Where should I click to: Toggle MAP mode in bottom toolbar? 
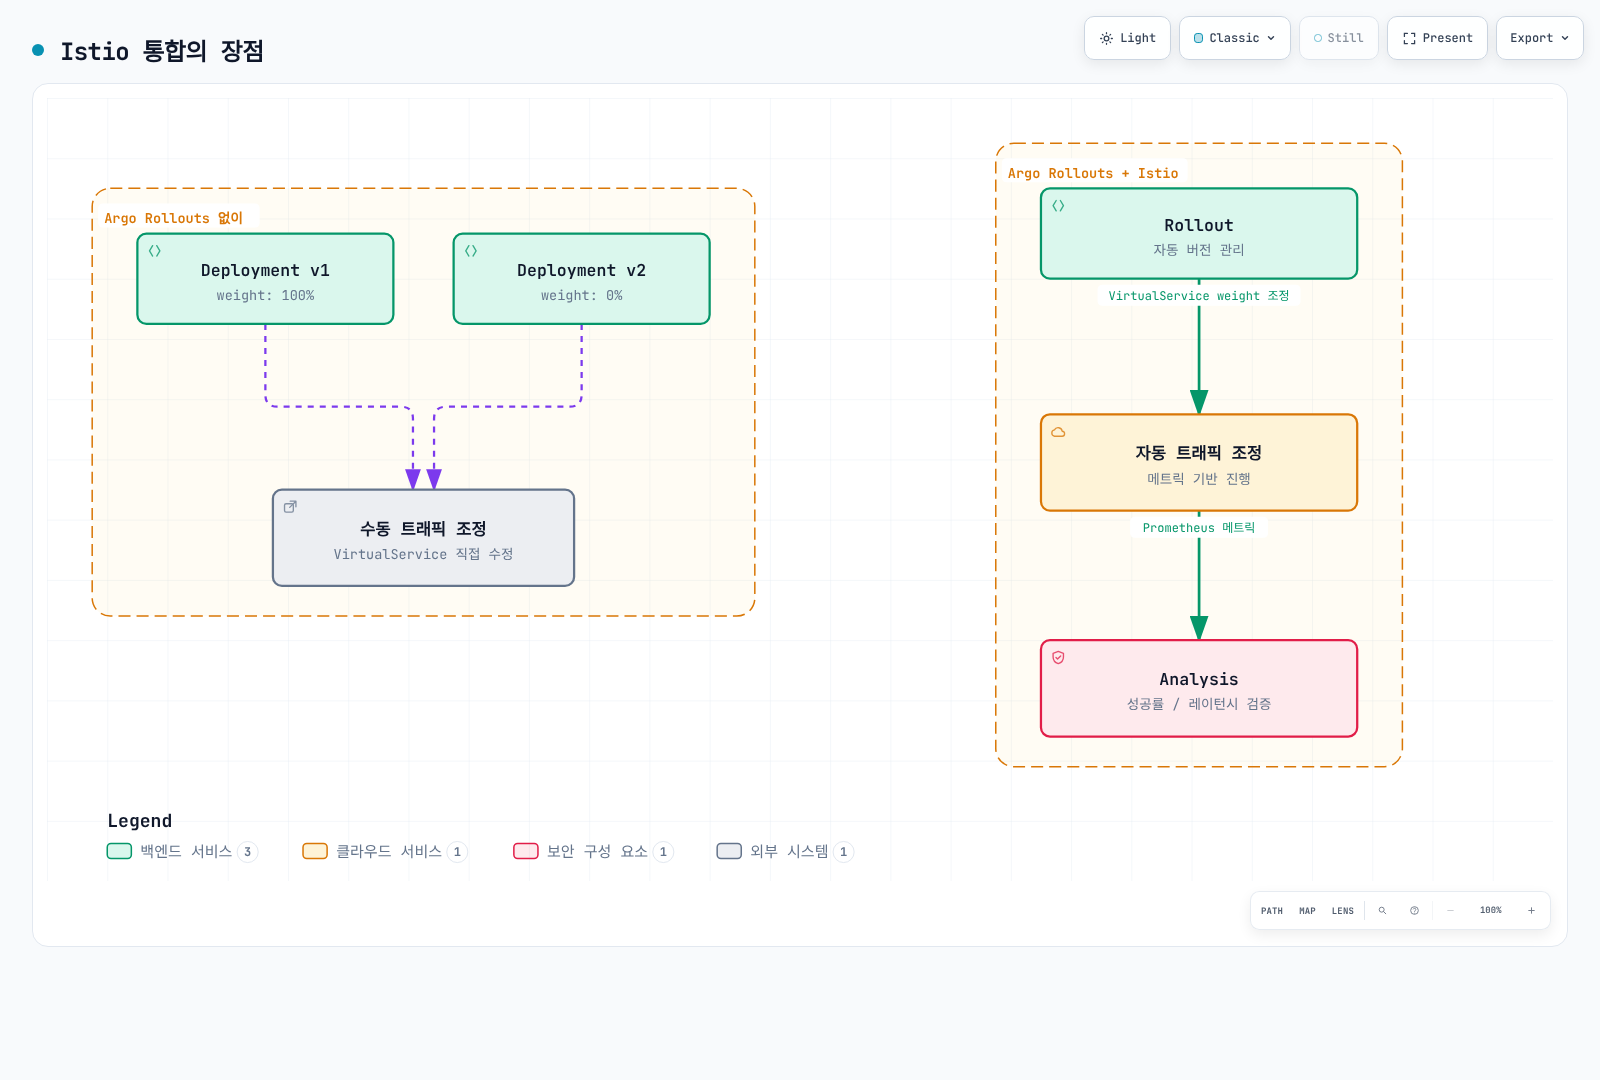(1307, 911)
